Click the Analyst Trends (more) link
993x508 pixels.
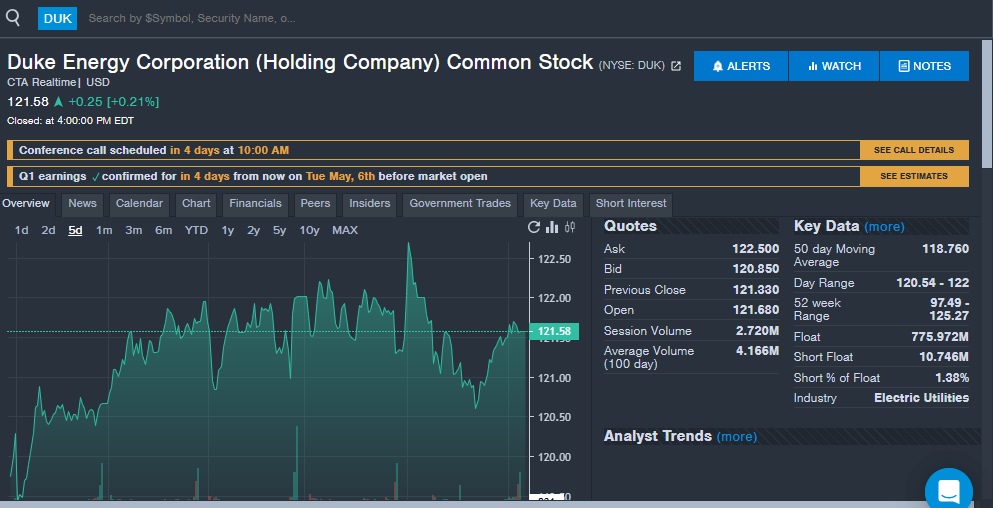coord(737,436)
